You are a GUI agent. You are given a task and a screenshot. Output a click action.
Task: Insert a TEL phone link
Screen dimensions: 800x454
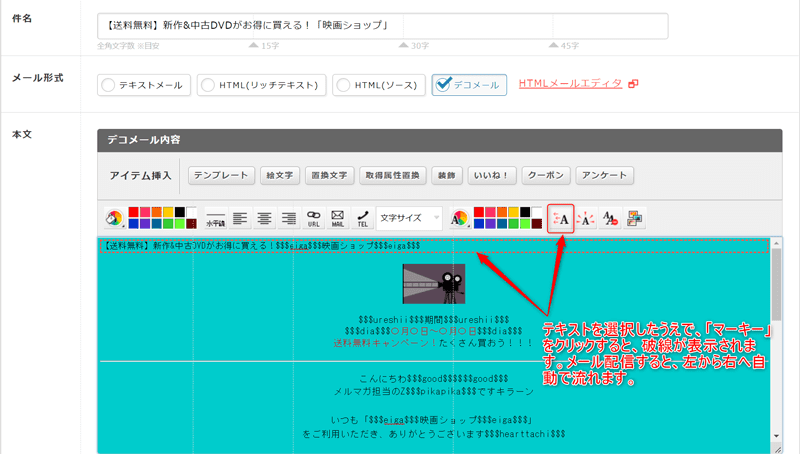coord(361,218)
